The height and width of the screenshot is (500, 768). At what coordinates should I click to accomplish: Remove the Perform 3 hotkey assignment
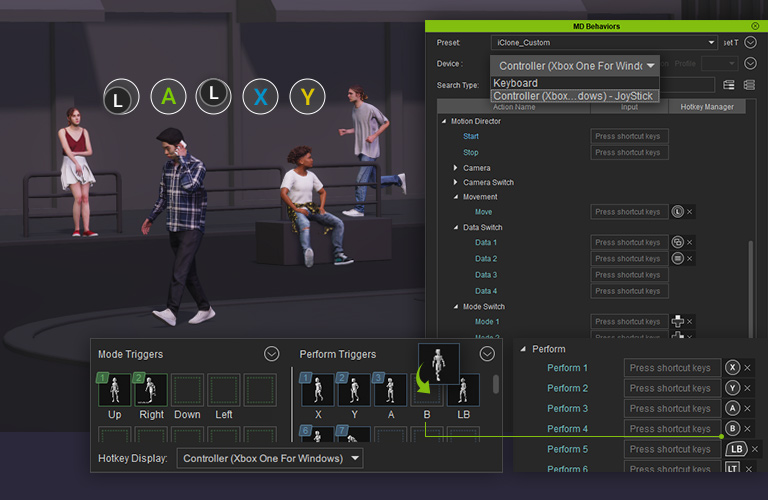coord(748,409)
